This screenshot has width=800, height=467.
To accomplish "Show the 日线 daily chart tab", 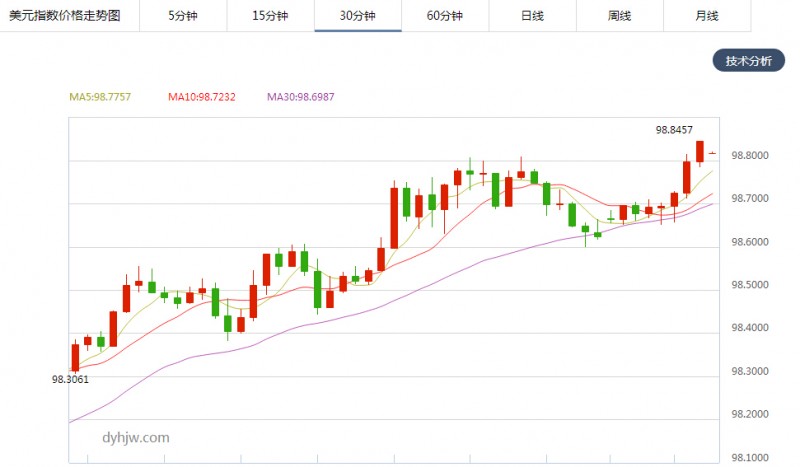I will (x=532, y=16).
